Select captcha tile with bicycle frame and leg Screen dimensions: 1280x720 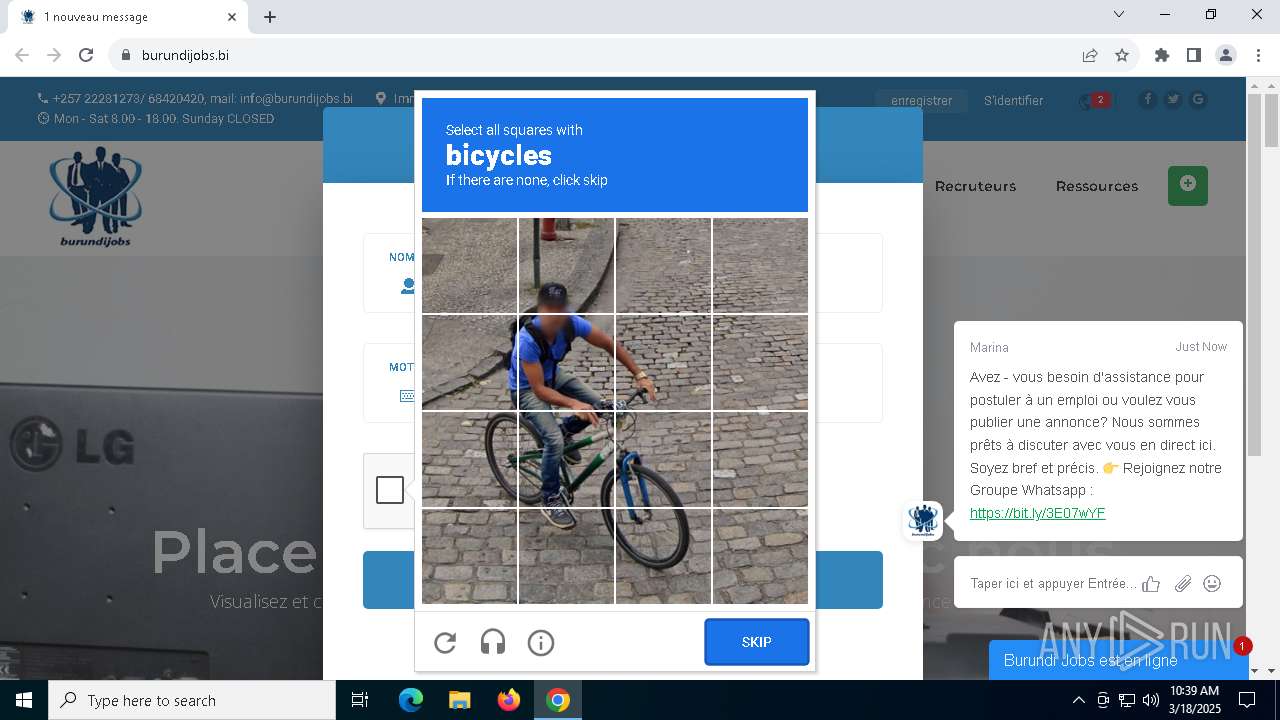[x=566, y=460]
